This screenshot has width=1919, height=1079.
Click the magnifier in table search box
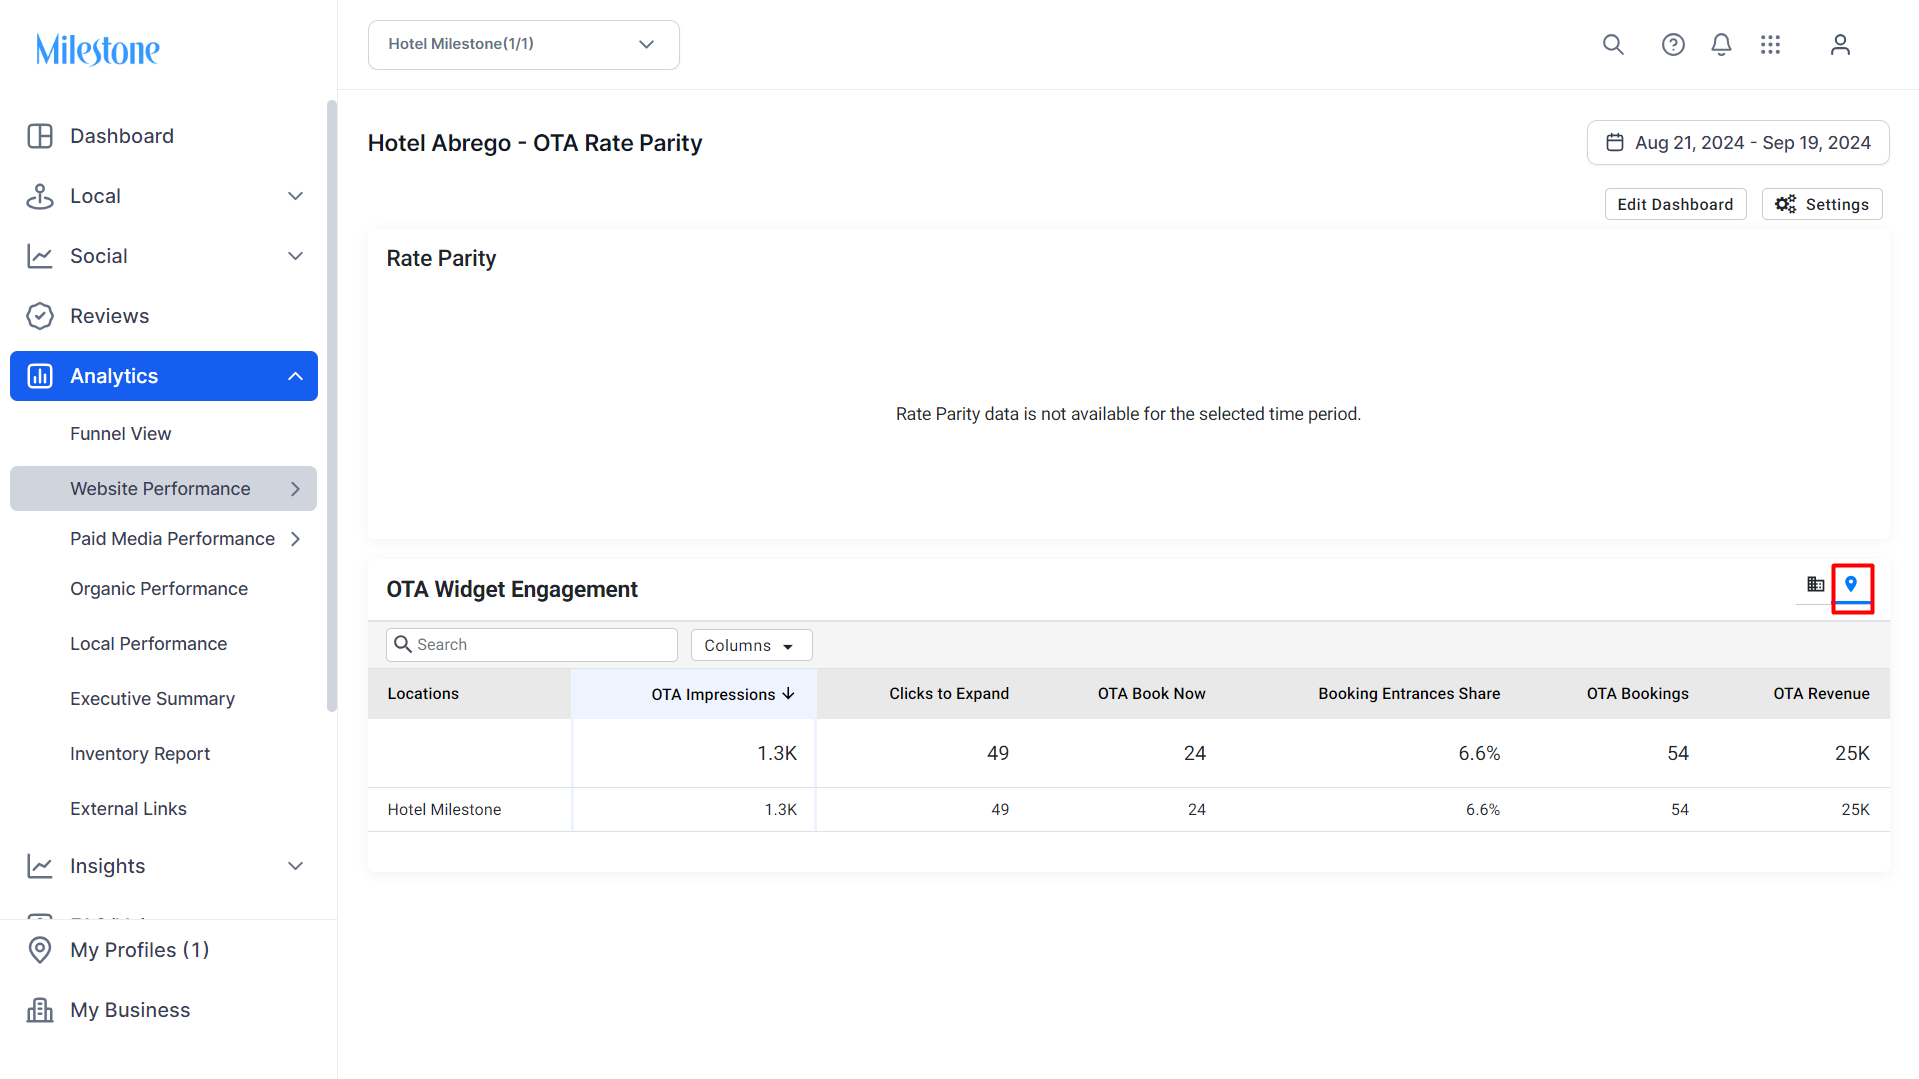[403, 644]
